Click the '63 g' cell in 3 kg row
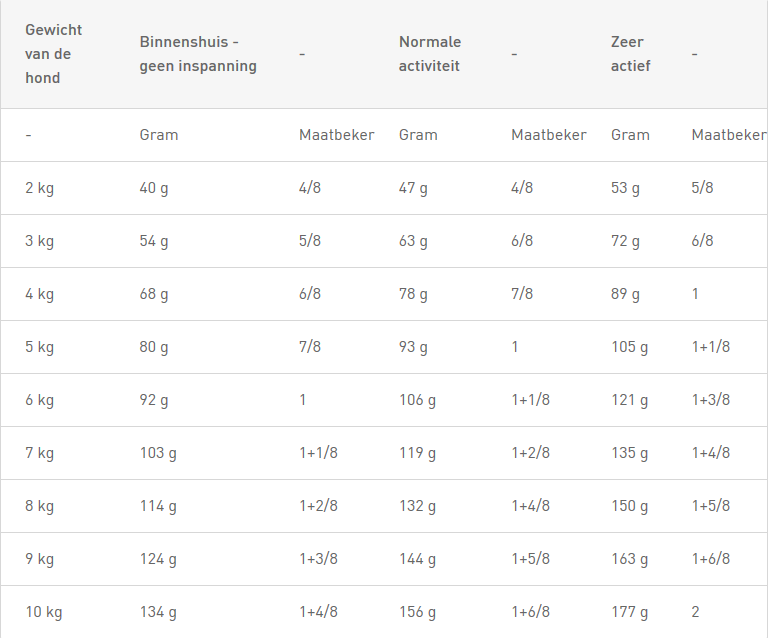The image size is (768, 638). [x=413, y=241]
